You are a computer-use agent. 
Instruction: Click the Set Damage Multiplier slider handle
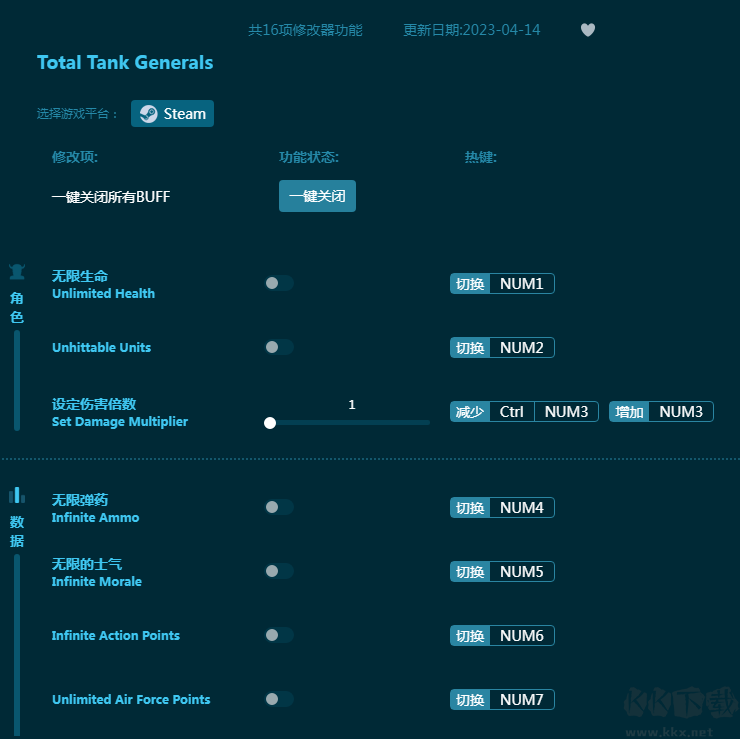coord(270,423)
